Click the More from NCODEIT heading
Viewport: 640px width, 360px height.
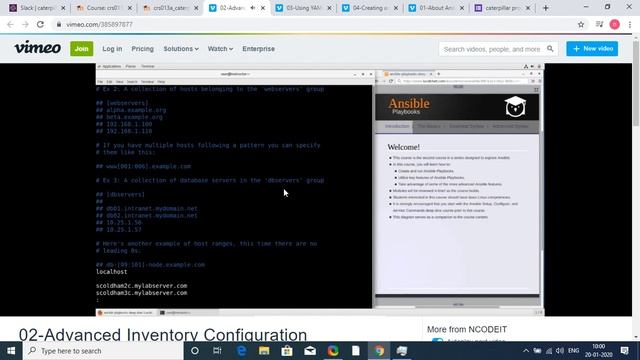pyautogui.click(x=467, y=329)
